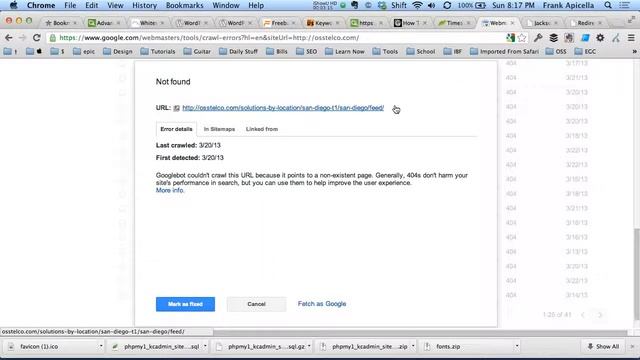
Task: Open the Design bookmarks folder
Action: point(118,51)
